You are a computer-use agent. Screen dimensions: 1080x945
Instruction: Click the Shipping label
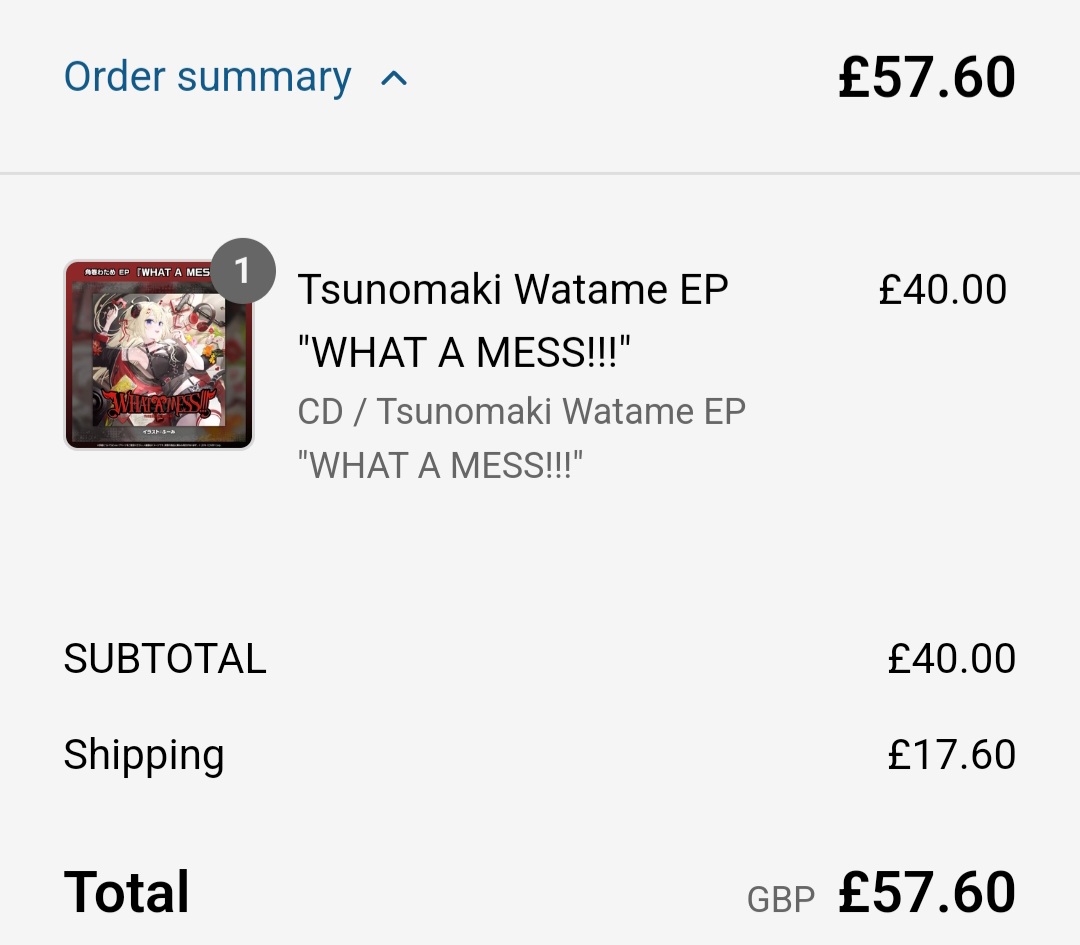pyautogui.click(x=144, y=755)
